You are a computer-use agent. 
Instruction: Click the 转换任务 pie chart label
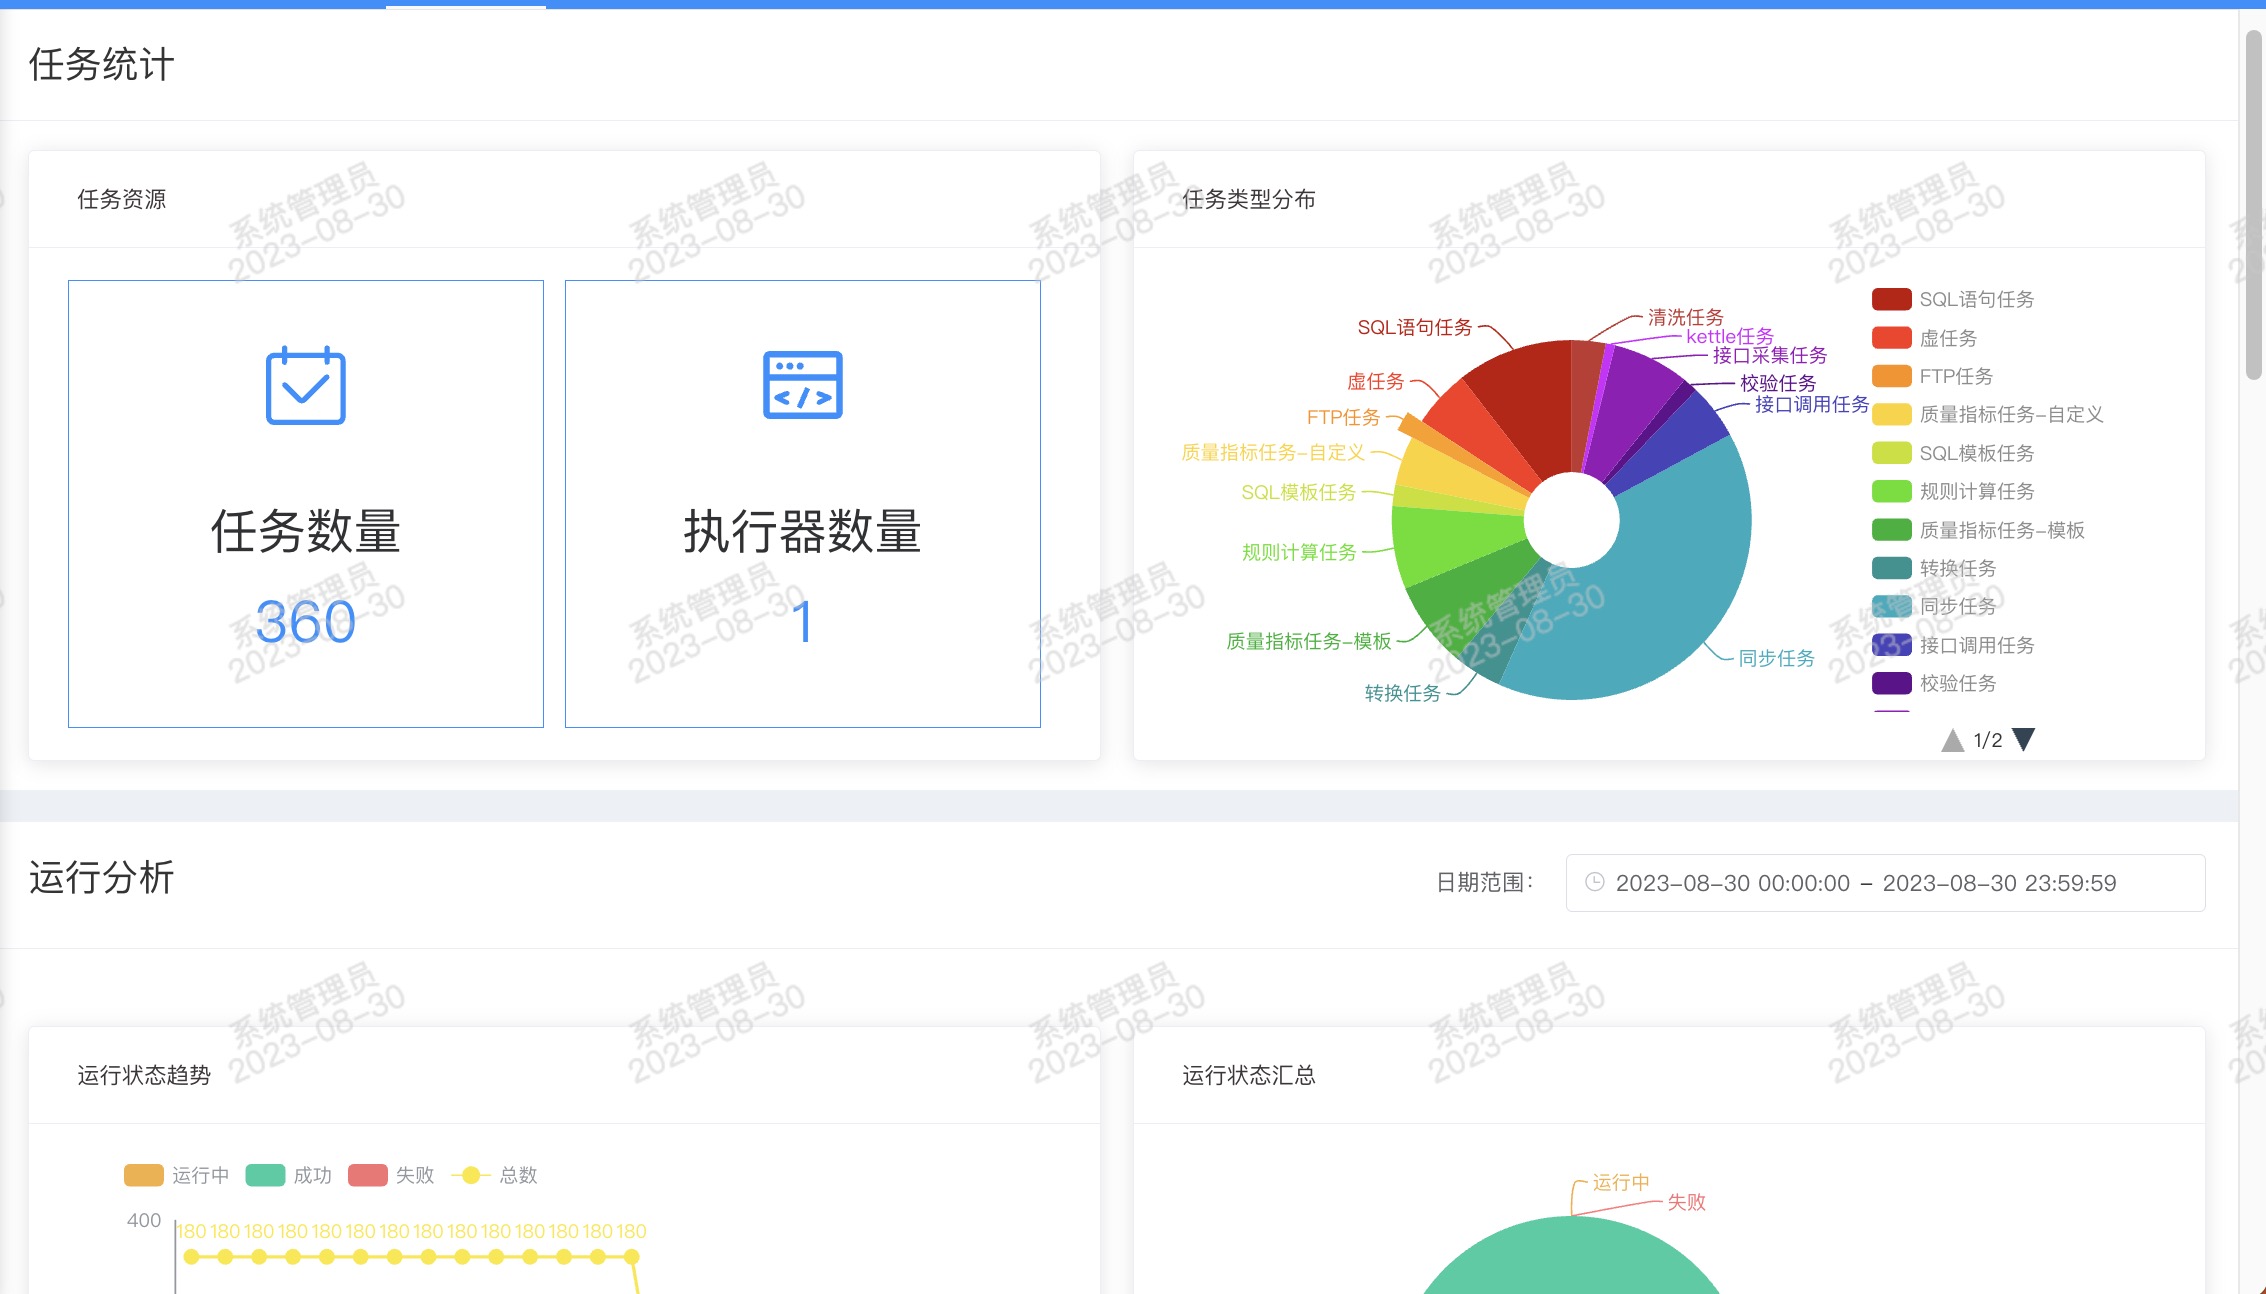pyautogui.click(x=1402, y=693)
